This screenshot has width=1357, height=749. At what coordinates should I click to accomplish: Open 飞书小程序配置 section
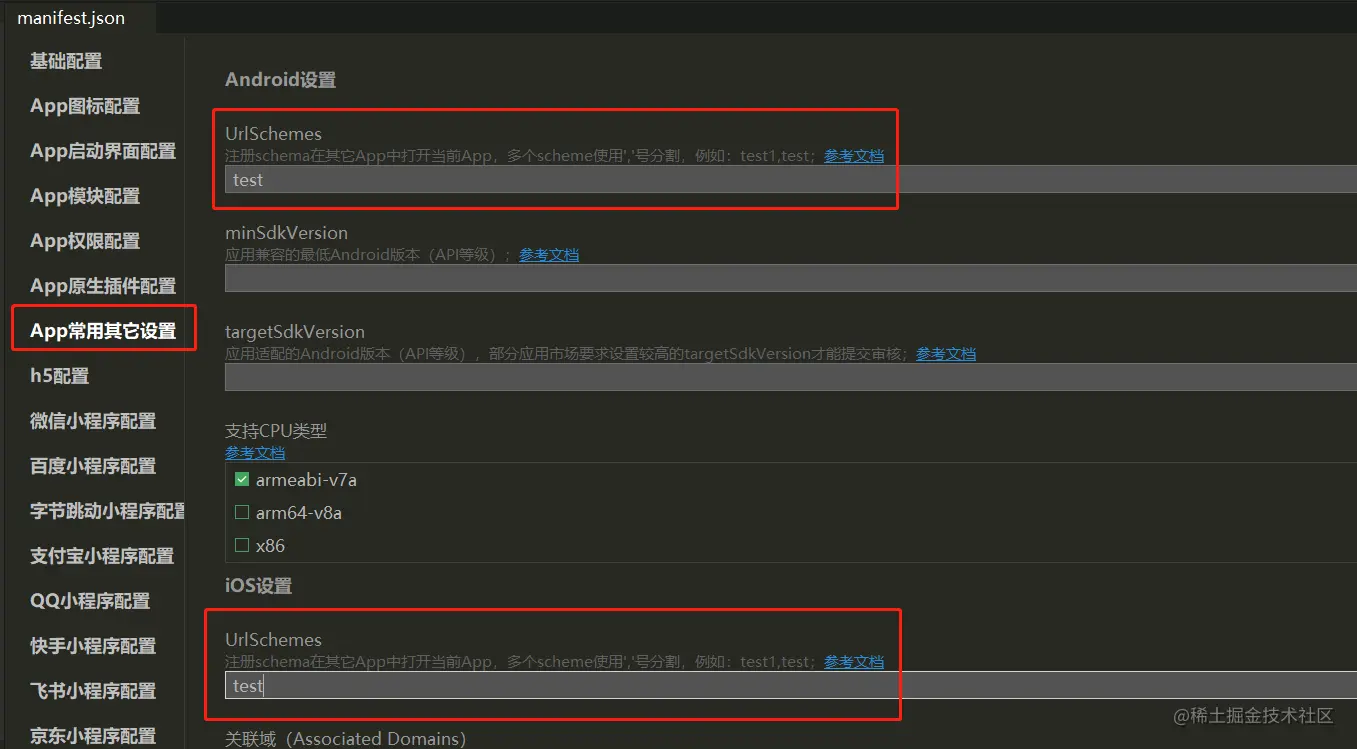tap(93, 691)
